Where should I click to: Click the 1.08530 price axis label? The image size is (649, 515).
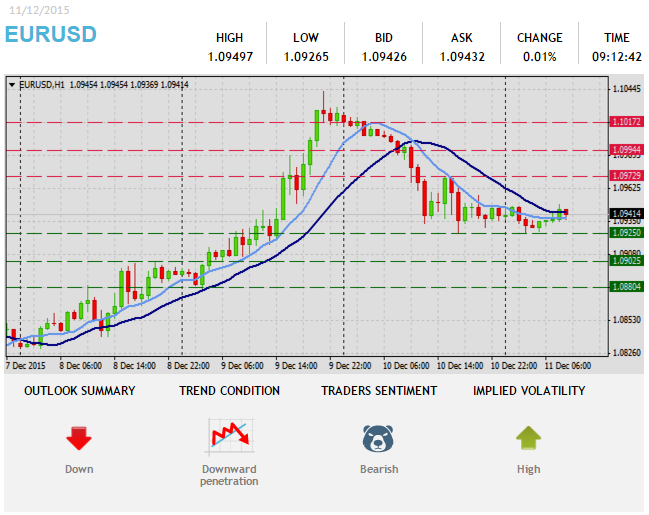click(x=627, y=320)
